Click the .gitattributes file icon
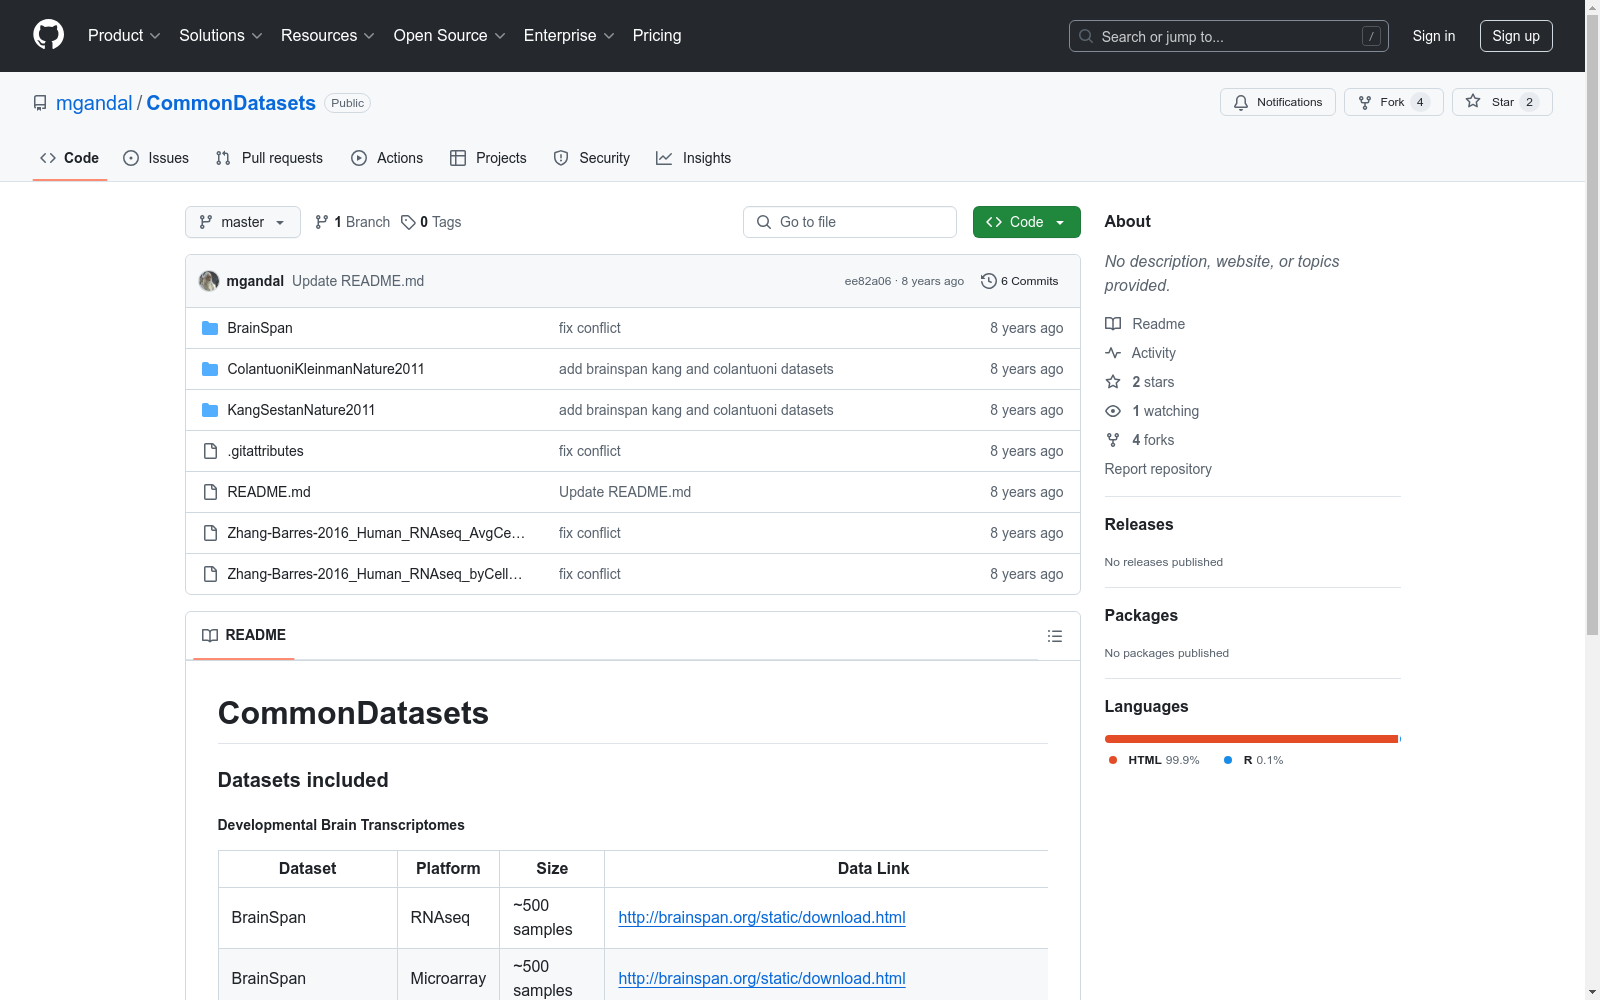1600x1000 pixels. point(210,451)
